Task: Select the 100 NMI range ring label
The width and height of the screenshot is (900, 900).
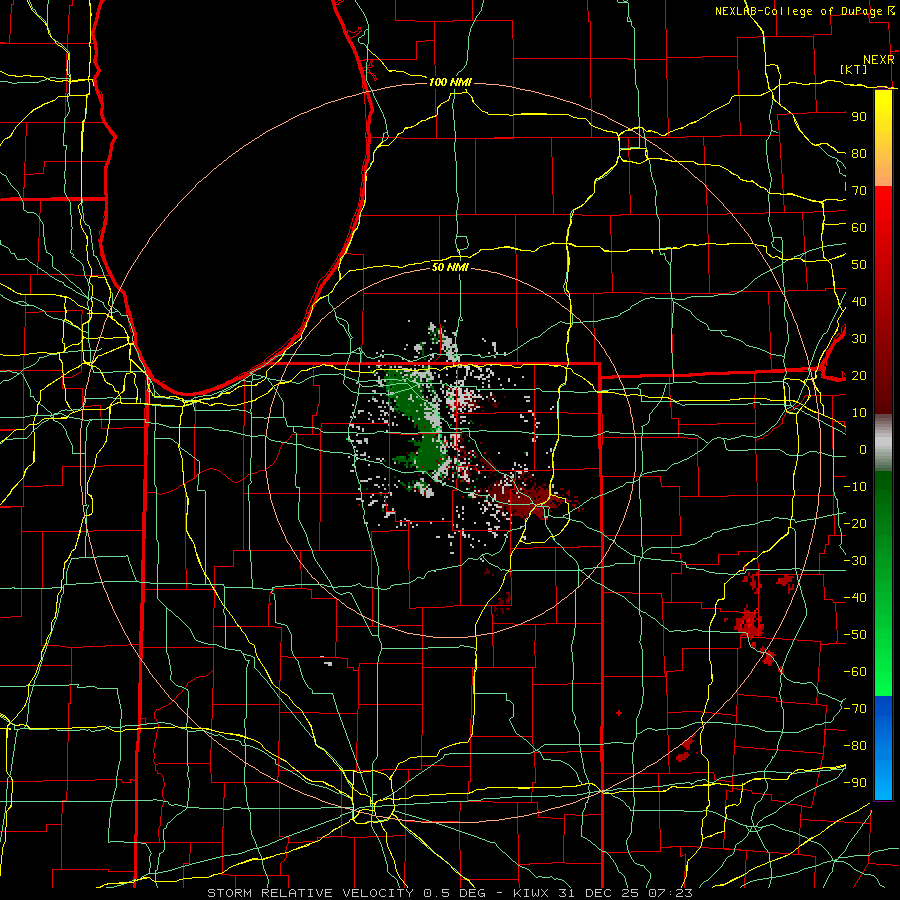Action: 450,82
